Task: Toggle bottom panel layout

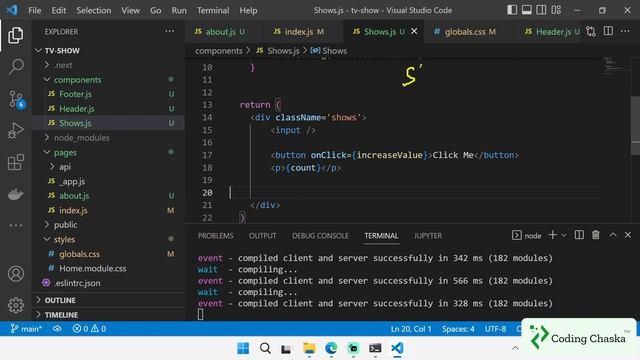Action: (527, 10)
